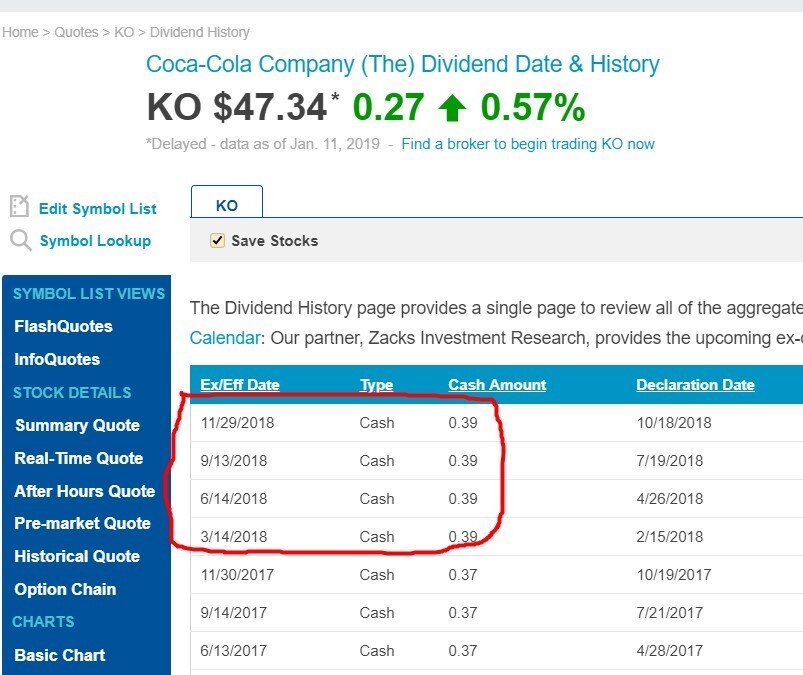Select the 11/29/2018 ex-date cell
803x675 pixels.
(237, 423)
